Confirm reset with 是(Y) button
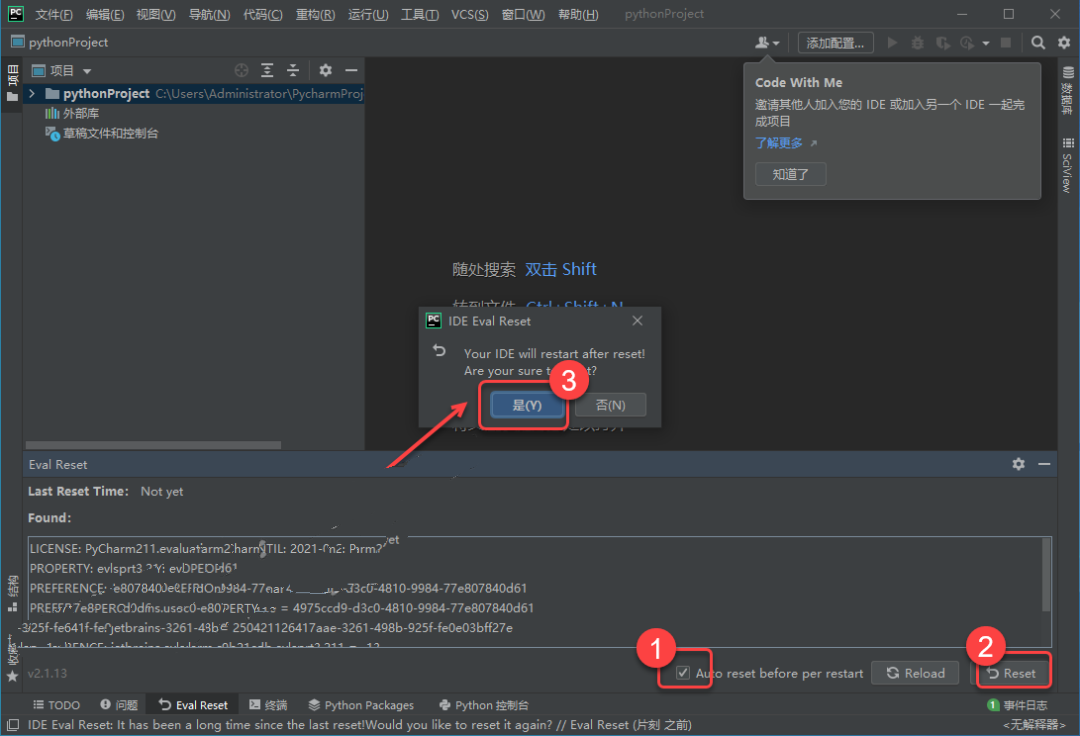The image size is (1080, 736). [527, 406]
